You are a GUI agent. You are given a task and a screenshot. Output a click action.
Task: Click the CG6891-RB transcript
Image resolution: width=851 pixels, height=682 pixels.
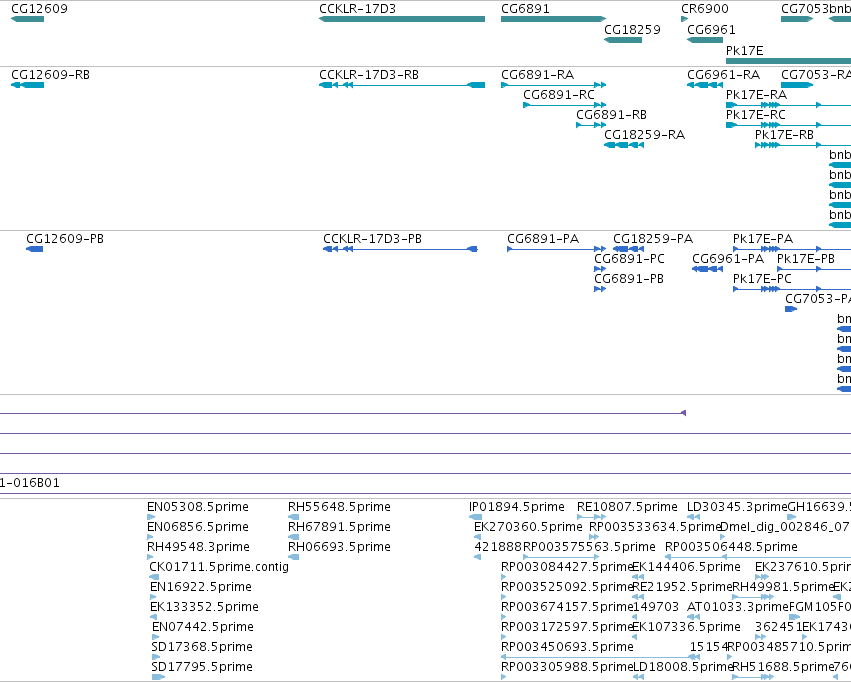coord(591,125)
